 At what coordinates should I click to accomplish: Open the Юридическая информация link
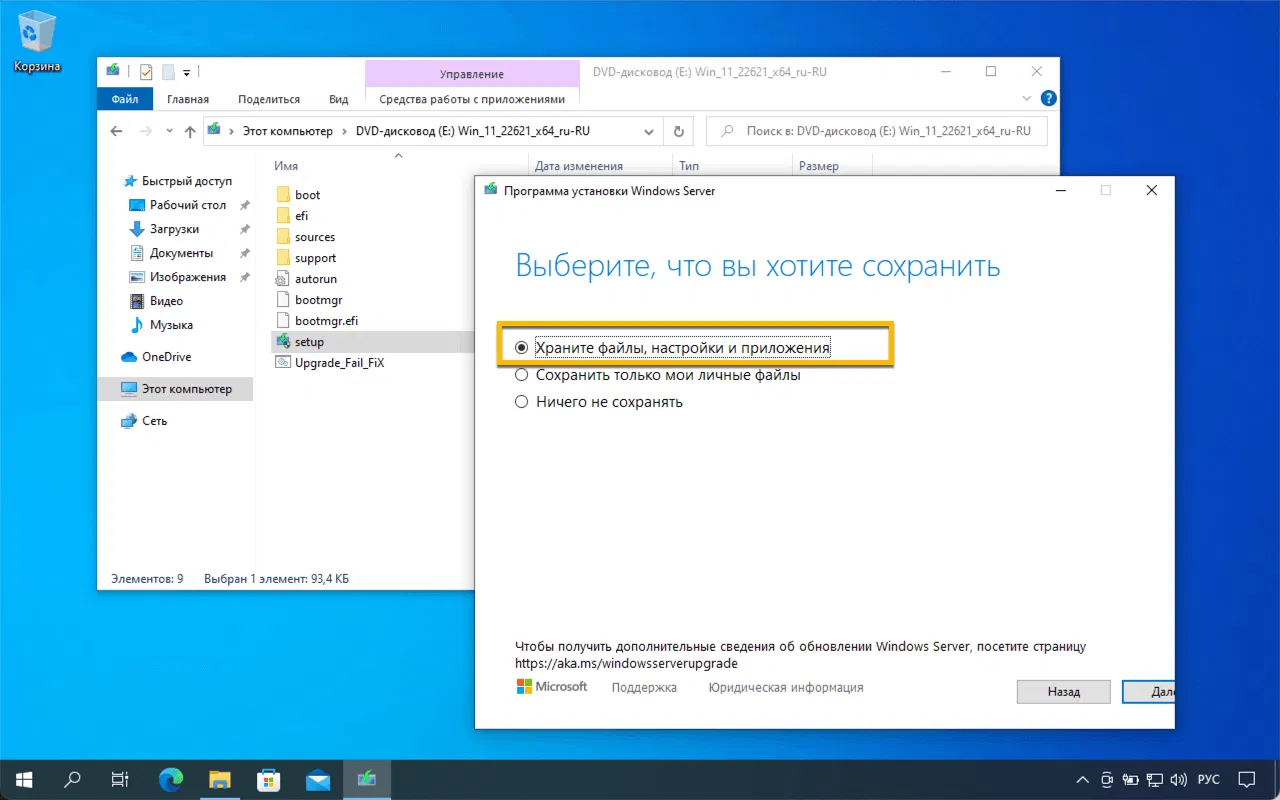point(785,688)
